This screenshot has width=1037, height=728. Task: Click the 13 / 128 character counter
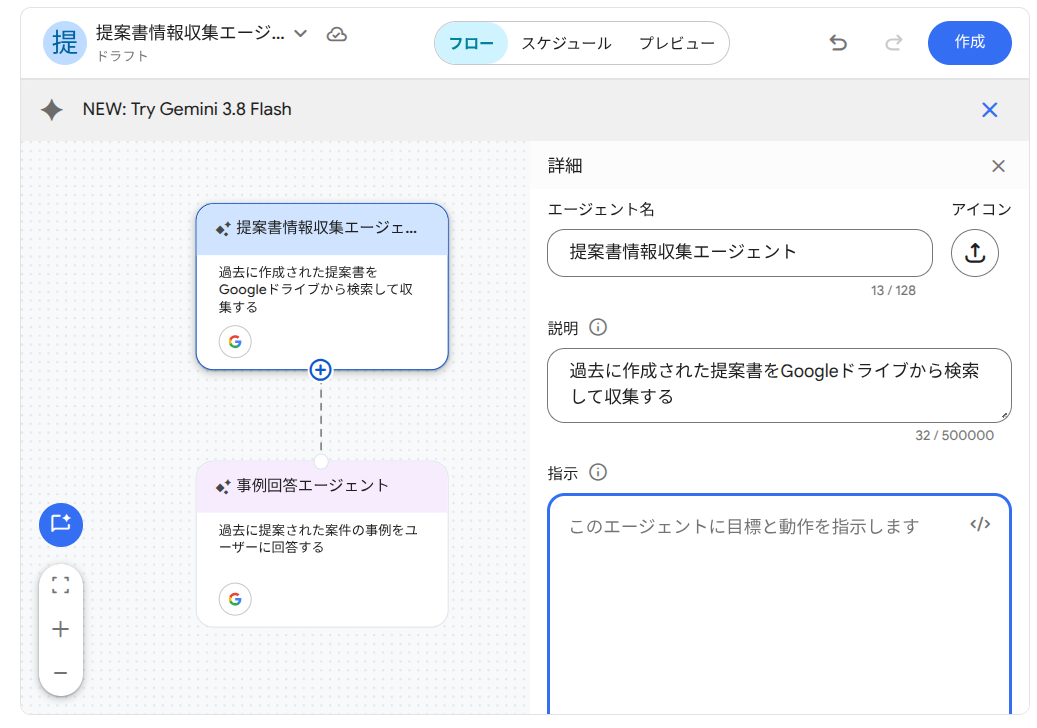[893, 290]
